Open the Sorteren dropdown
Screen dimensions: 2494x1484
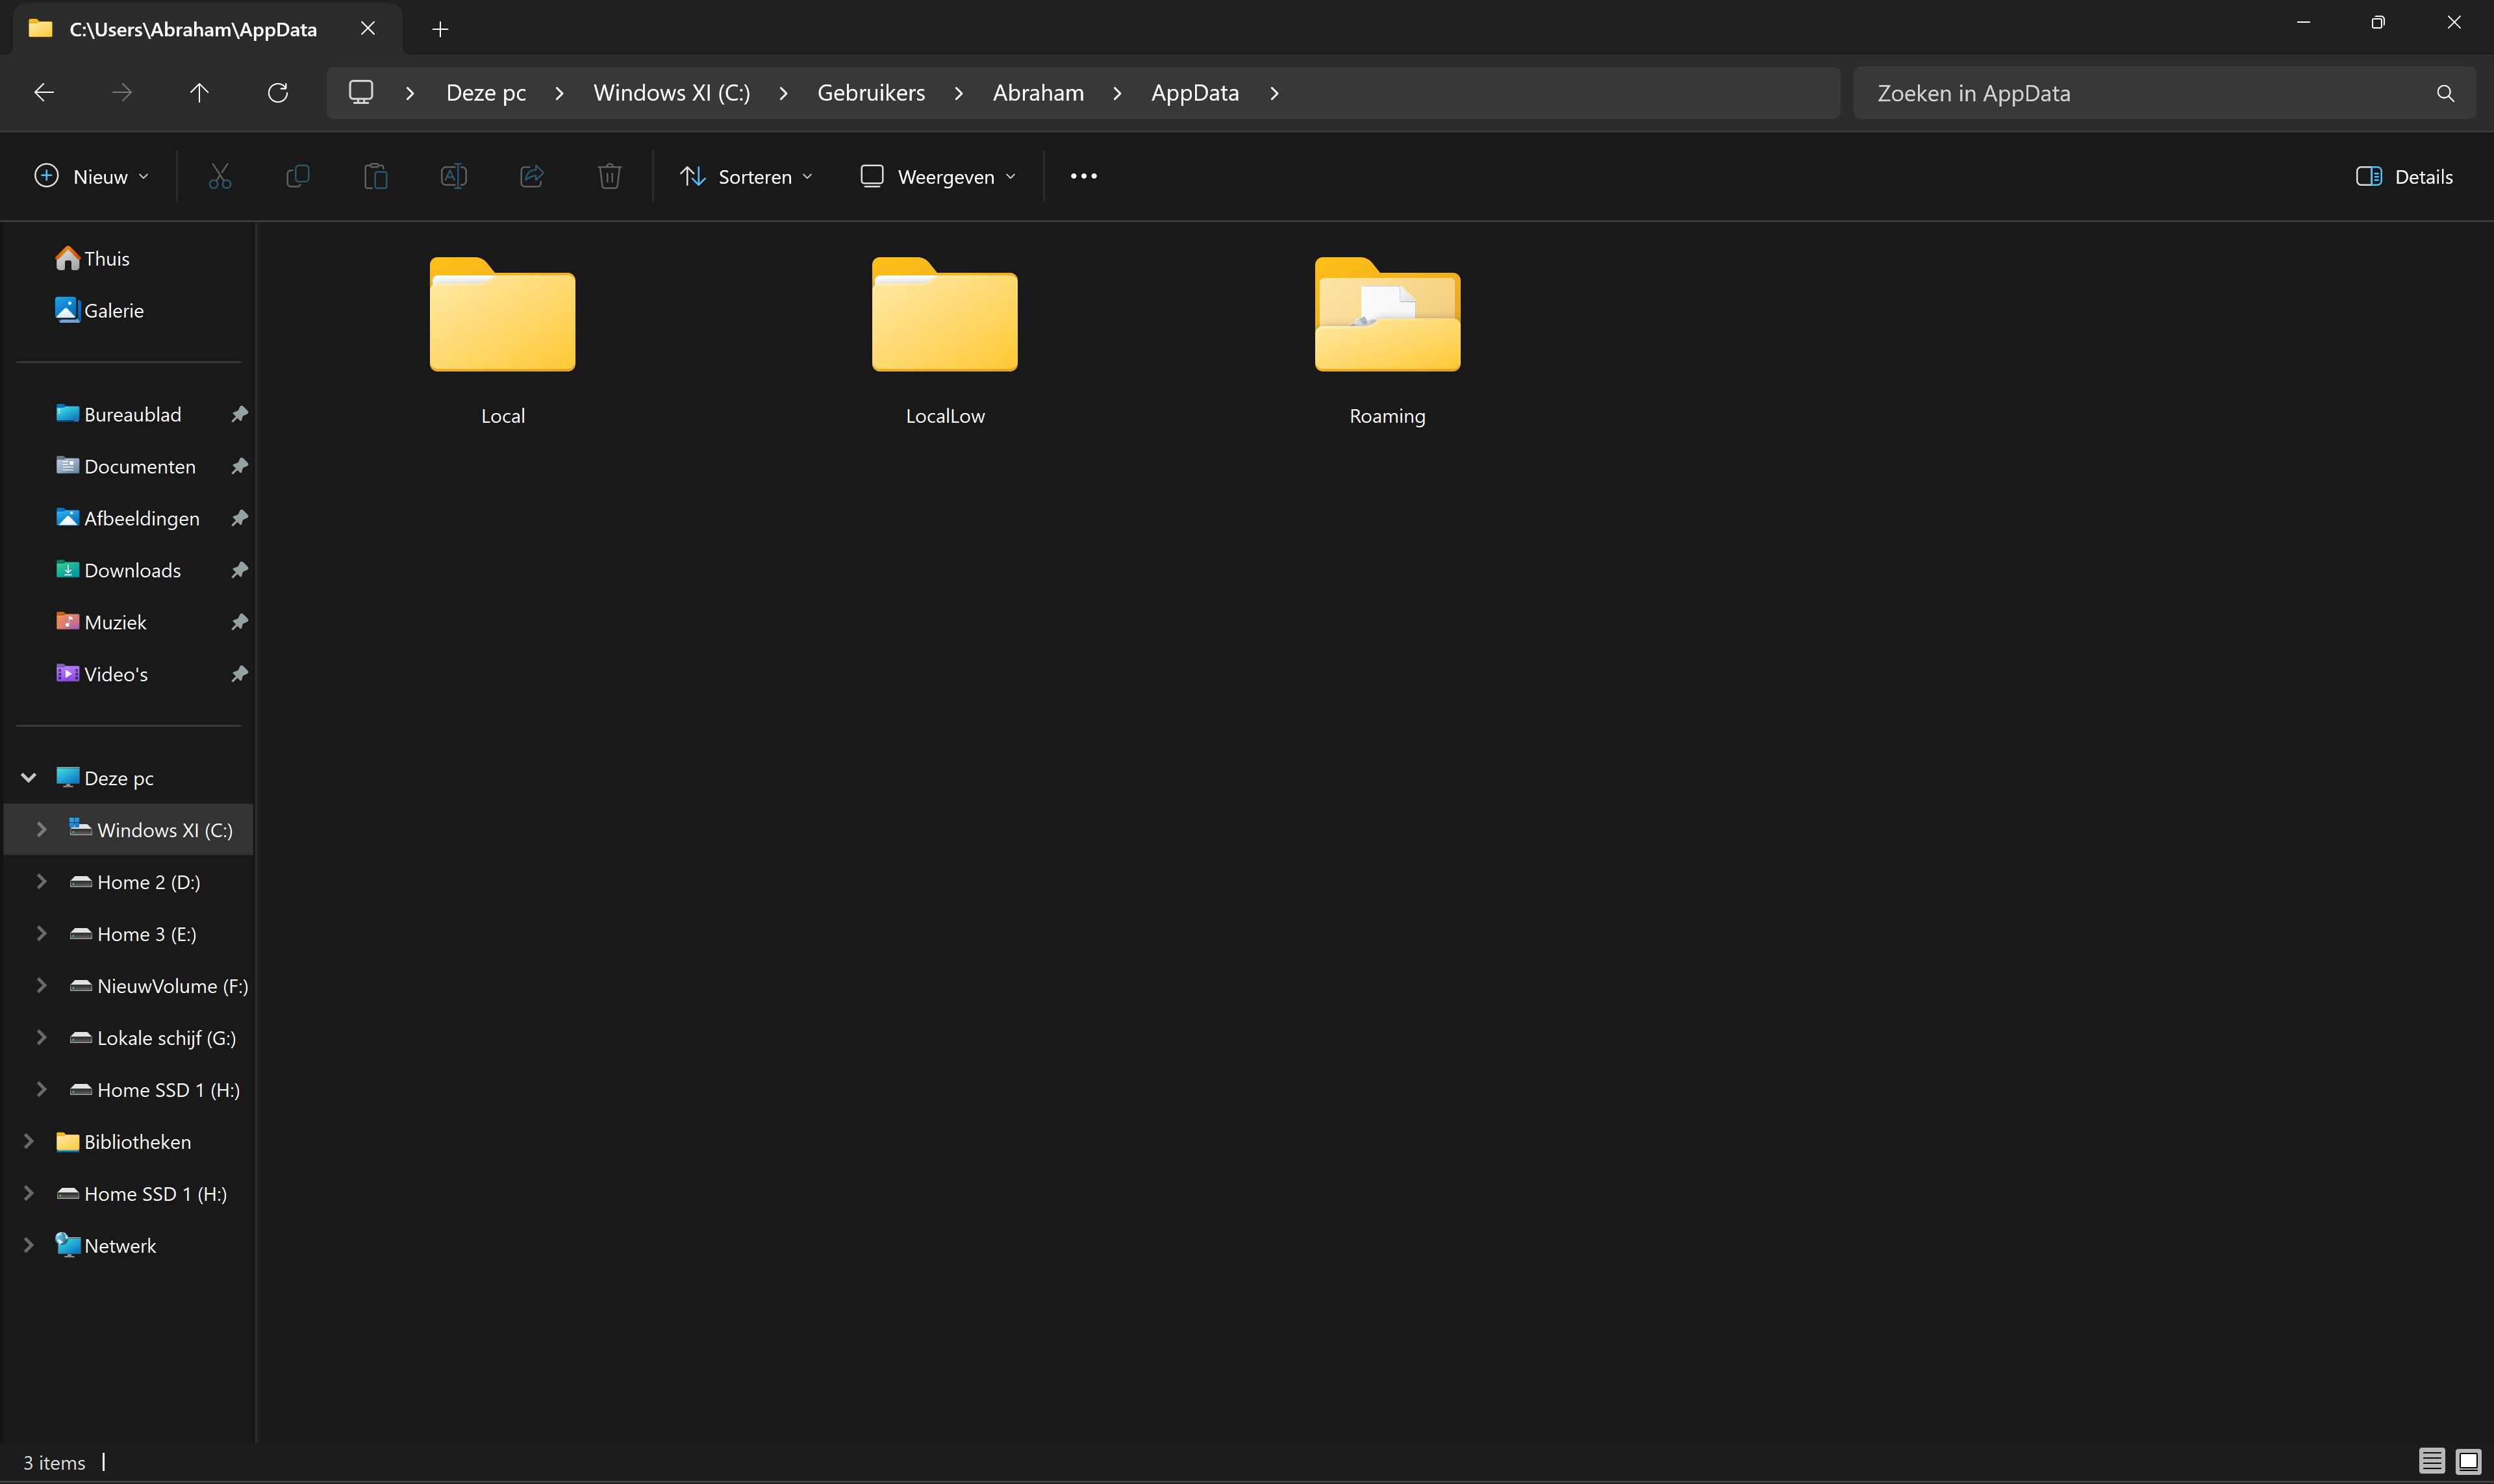[x=746, y=177]
